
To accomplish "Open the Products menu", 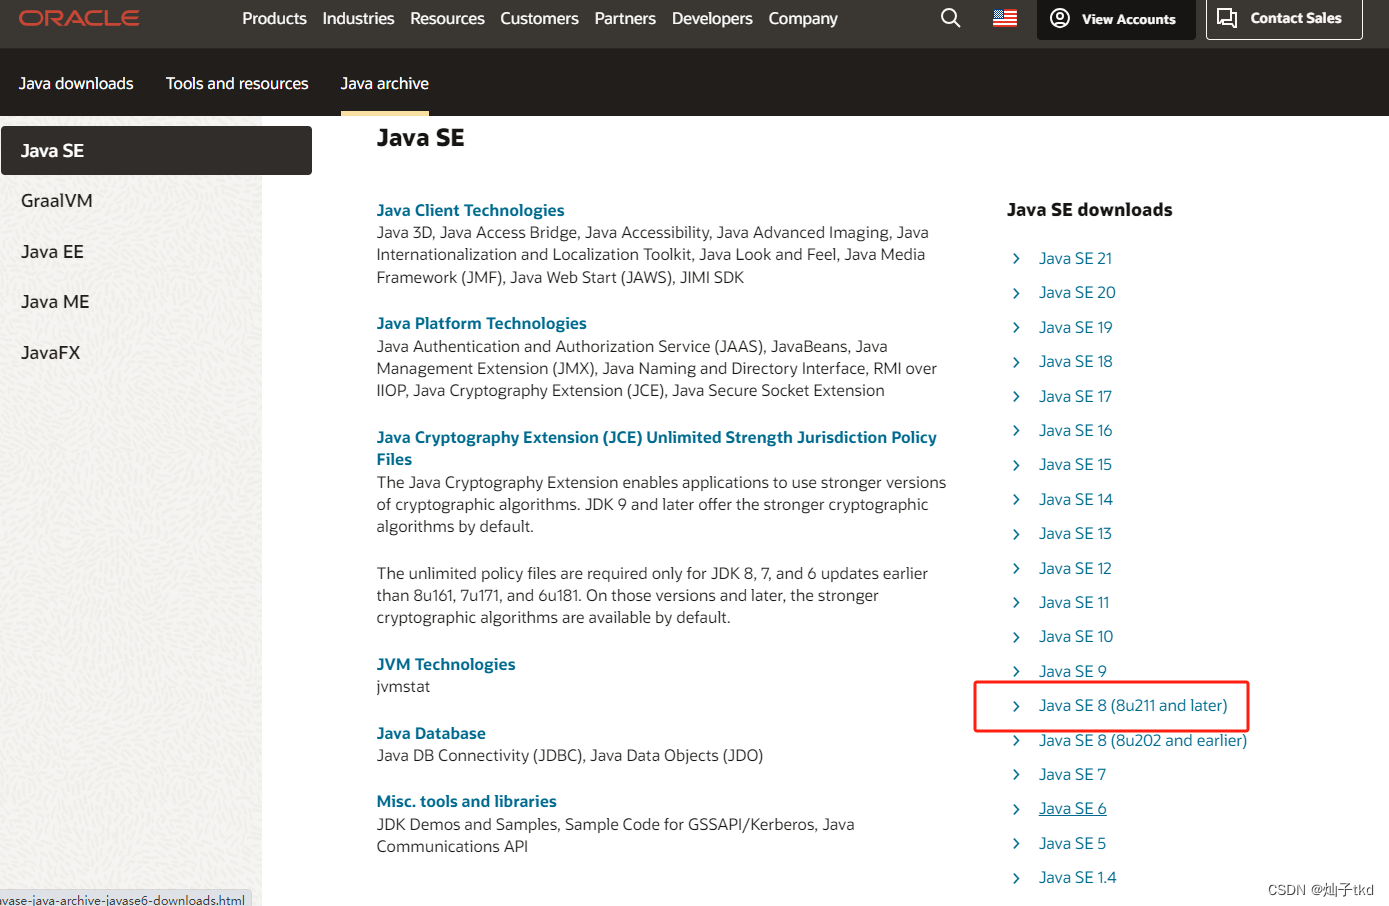I will click(x=274, y=18).
